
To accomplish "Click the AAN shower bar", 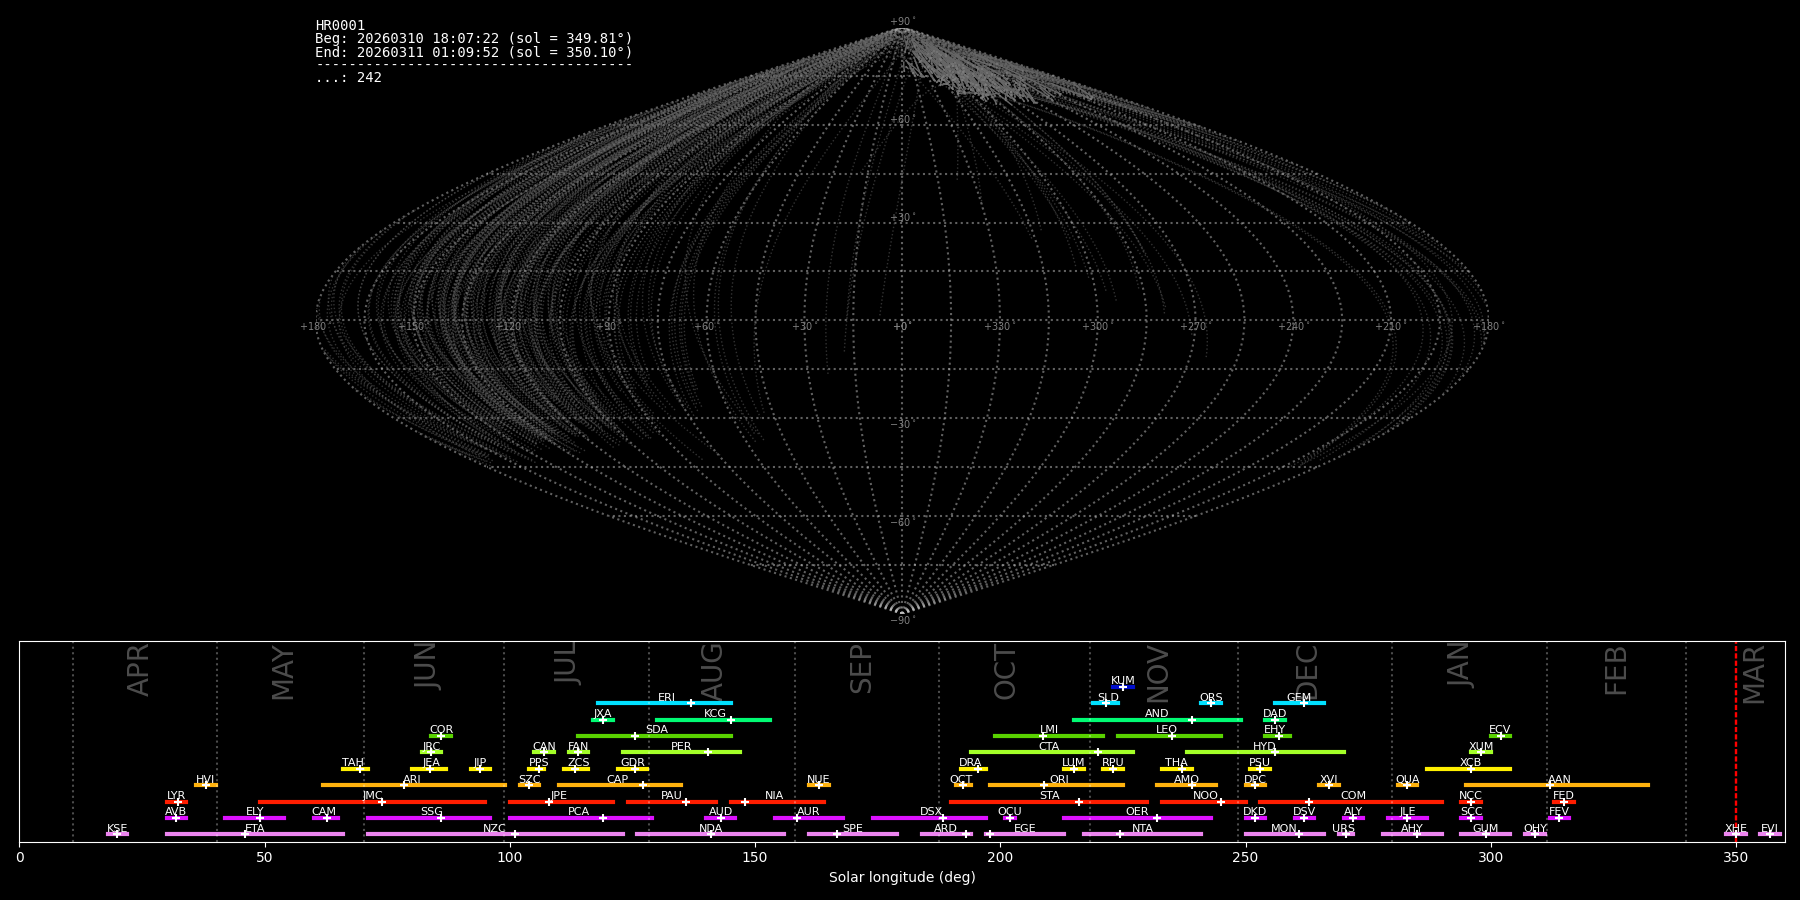I will click(x=1557, y=785).
